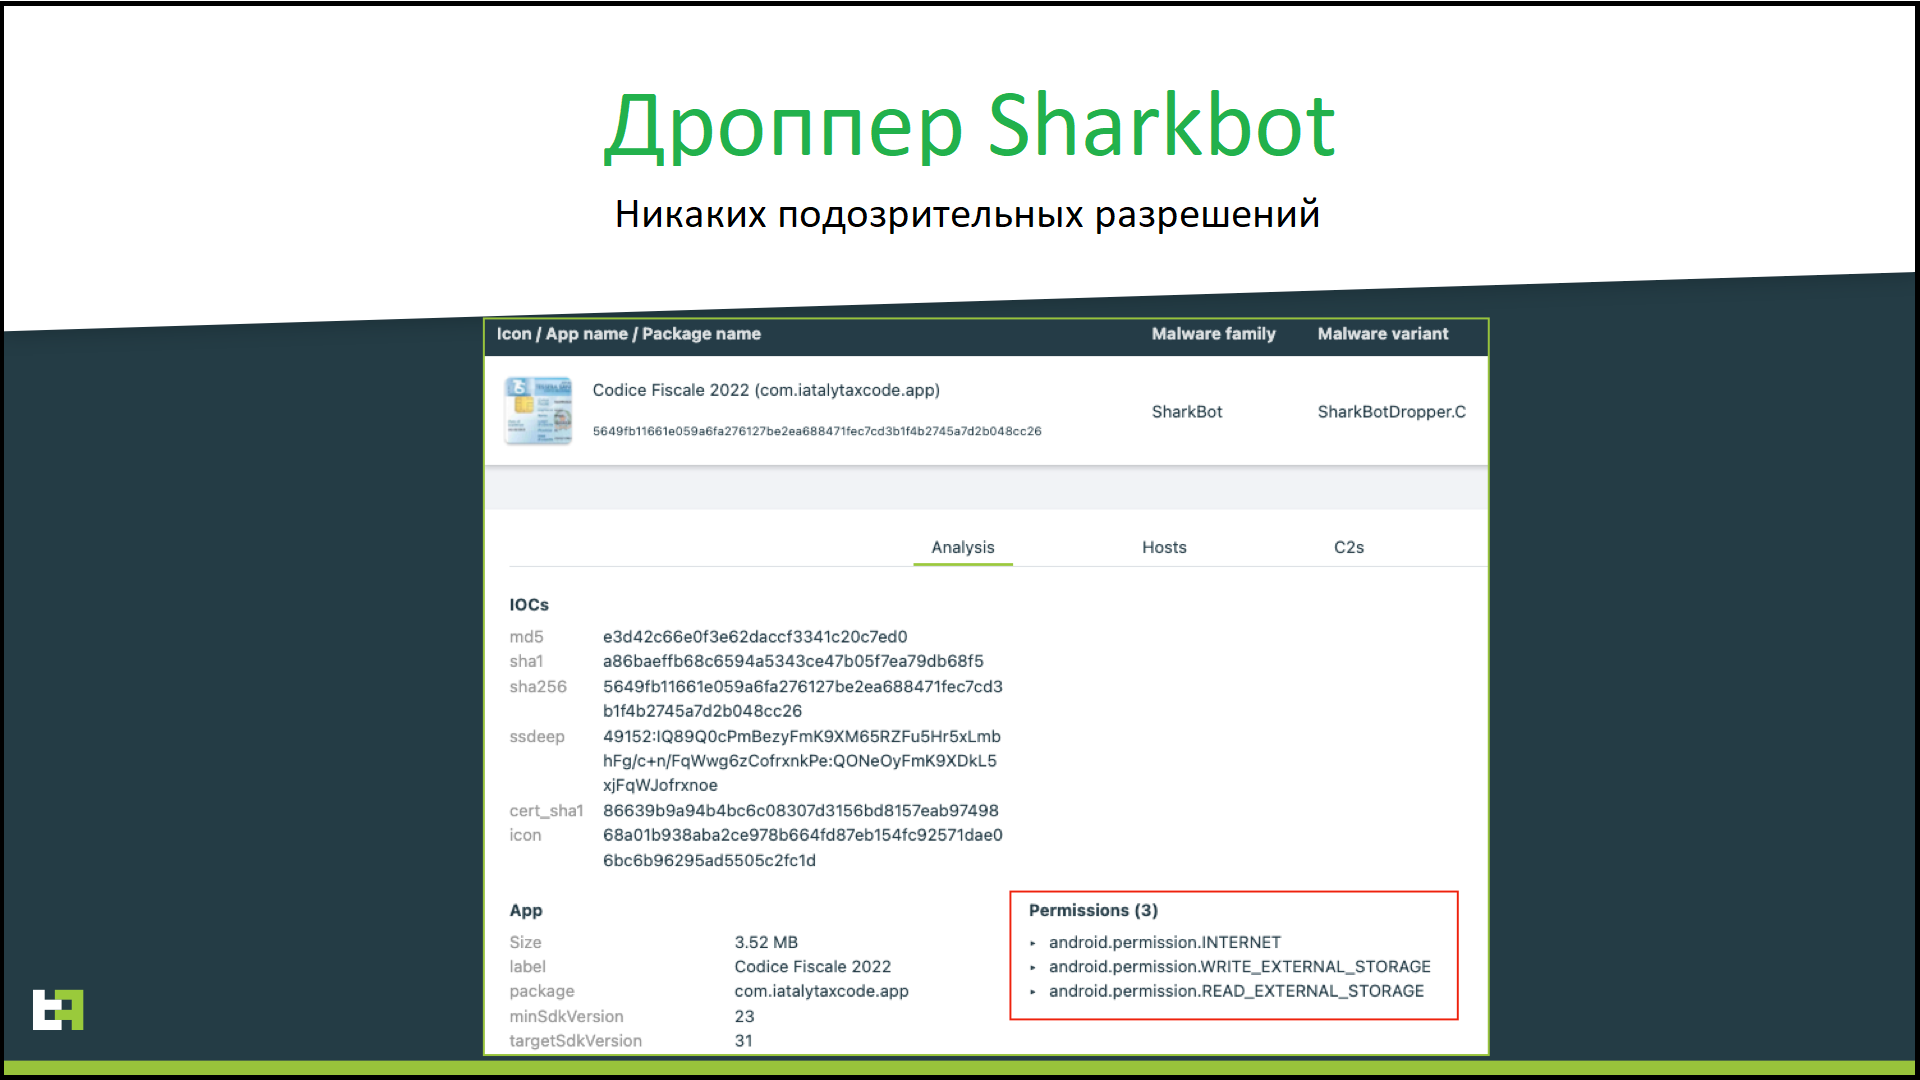This screenshot has height=1080, width=1920.
Task: Select the sha256 value starting 5649fb11661e
Action: coord(802,698)
